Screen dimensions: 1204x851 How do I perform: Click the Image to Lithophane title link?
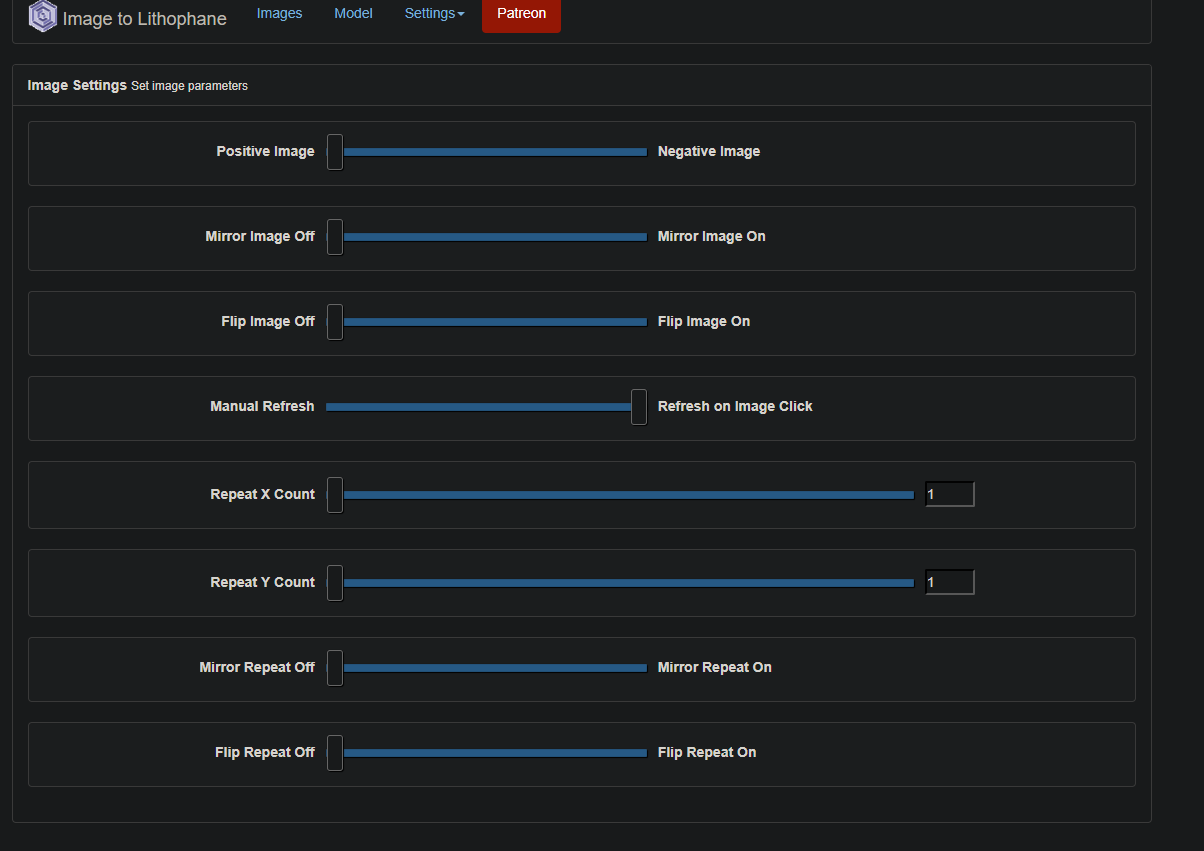(144, 19)
